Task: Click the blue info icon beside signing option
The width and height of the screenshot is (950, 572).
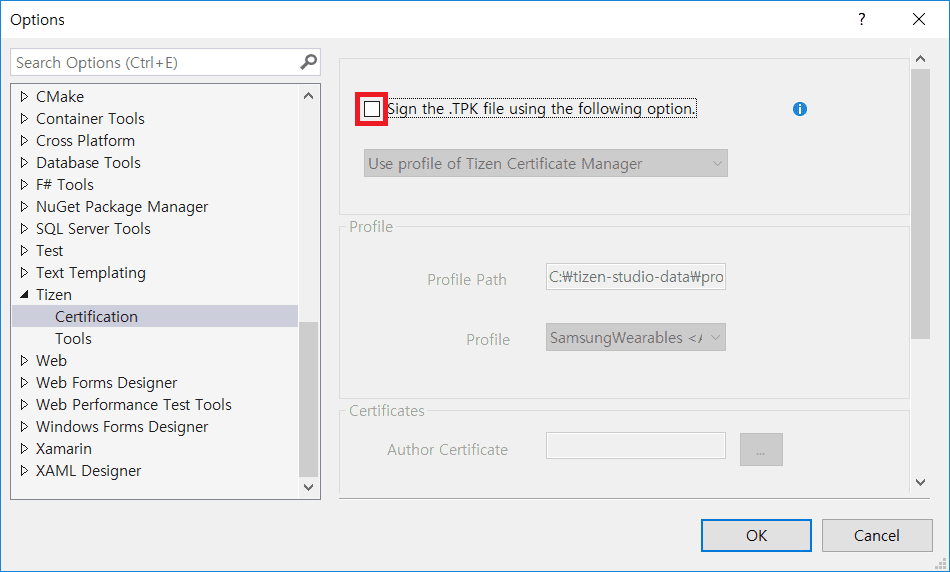Action: 800,109
